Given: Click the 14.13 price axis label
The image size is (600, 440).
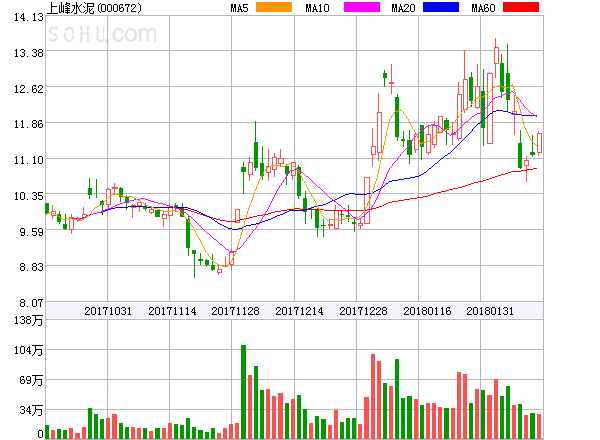Looking at the screenshot, I should coord(29,17).
